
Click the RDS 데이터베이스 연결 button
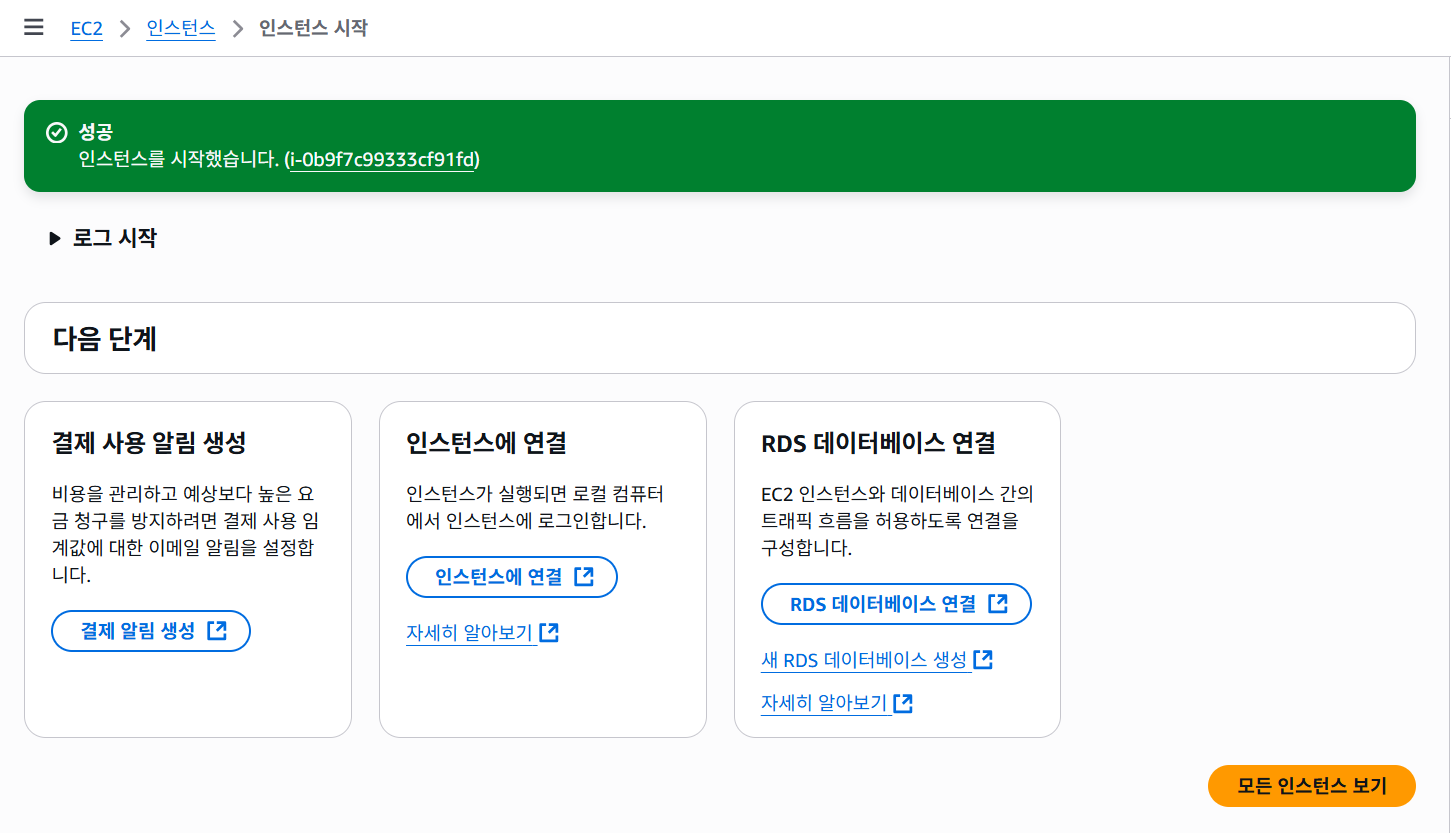tap(896, 604)
